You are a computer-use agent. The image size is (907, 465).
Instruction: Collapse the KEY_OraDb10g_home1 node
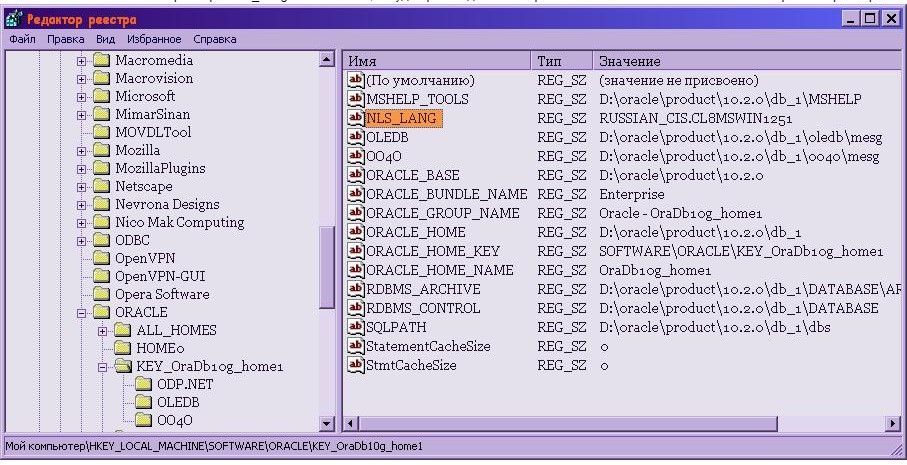click(x=104, y=367)
